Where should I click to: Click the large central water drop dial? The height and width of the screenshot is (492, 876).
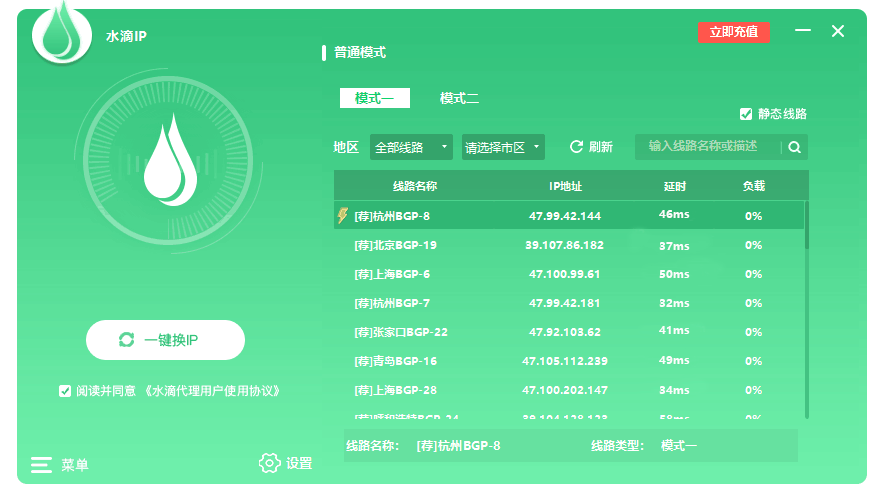168,161
